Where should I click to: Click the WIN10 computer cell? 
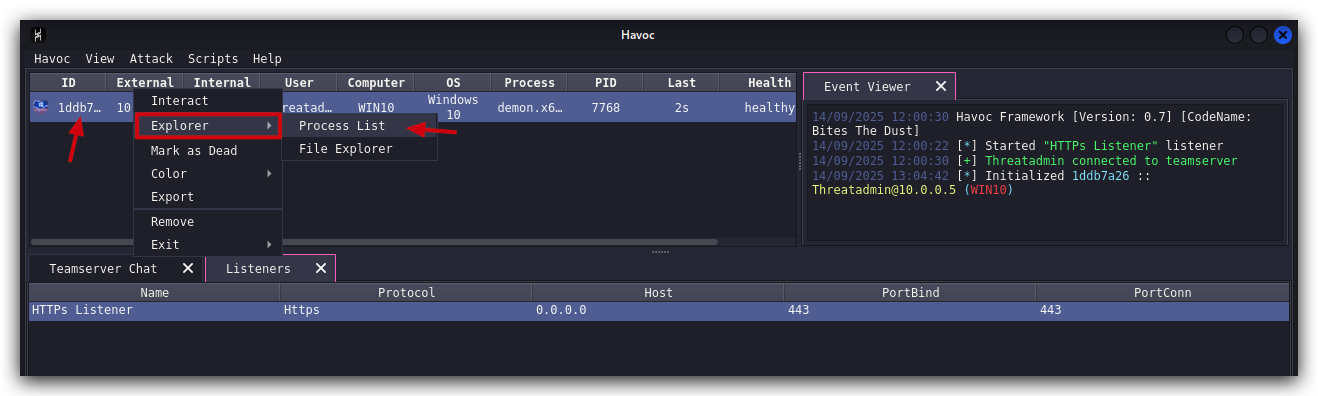(x=376, y=107)
